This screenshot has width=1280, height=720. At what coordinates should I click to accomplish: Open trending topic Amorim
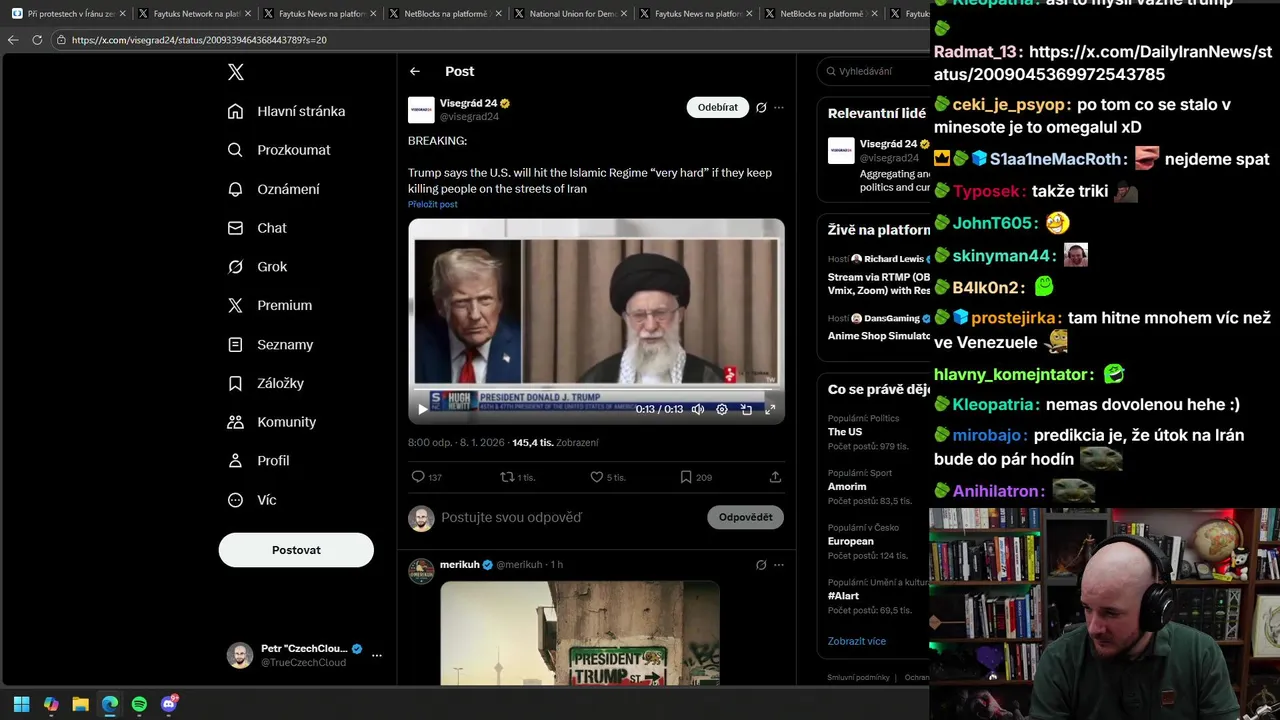(x=847, y=486)
